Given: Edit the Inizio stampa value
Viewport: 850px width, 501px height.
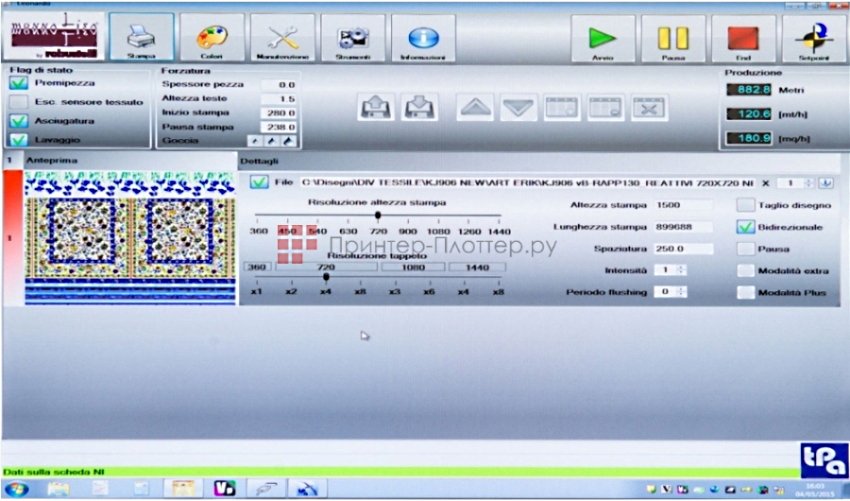Looking at the screenshot, I should [x=279, y=113].
